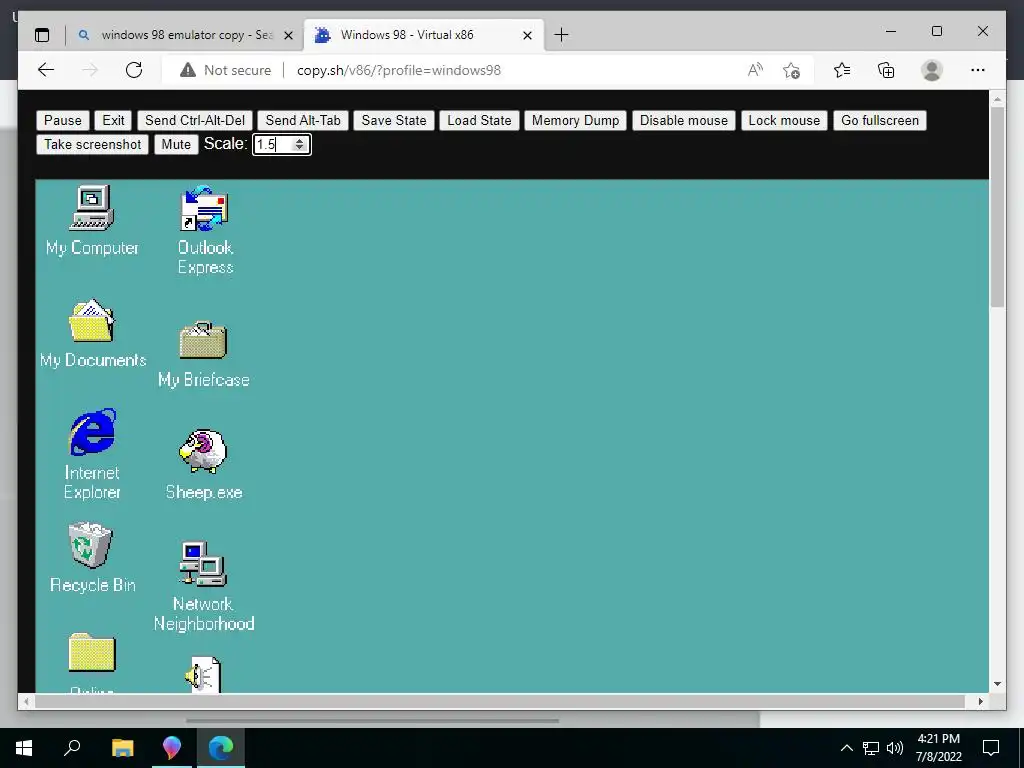This screenshot has width=1024, height=768.
Task: Click the volume speaker tray icon
Action: coord(895,748)
